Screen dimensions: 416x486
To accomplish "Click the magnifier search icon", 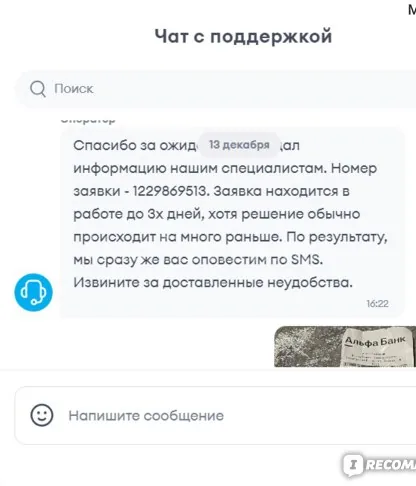I will point(38,89).
